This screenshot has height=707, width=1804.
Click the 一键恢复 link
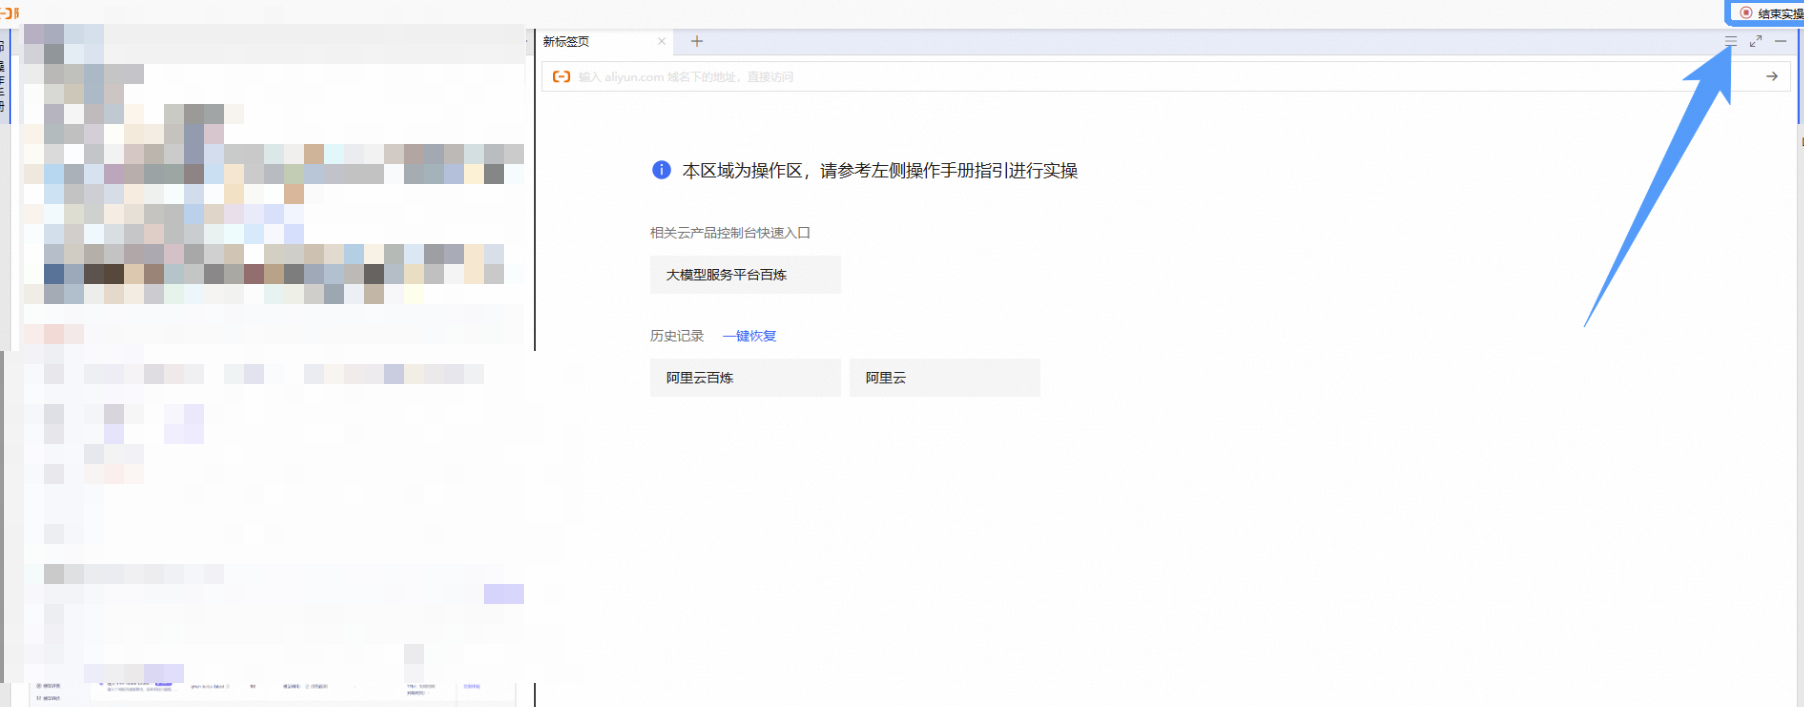point(749,336)
